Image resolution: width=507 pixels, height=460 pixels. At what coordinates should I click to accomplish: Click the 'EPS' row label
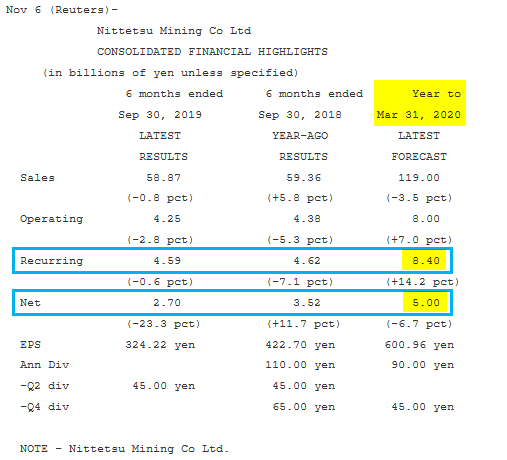click(x=30, y=345)
